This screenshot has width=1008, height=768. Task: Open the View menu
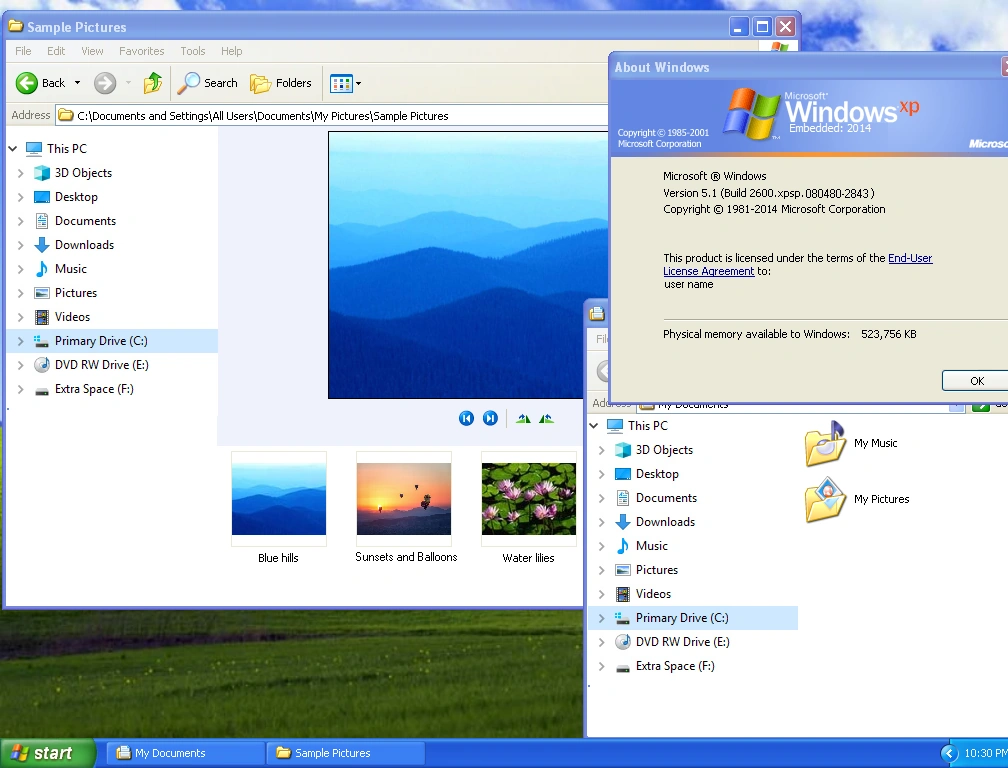tap(92, 51)
